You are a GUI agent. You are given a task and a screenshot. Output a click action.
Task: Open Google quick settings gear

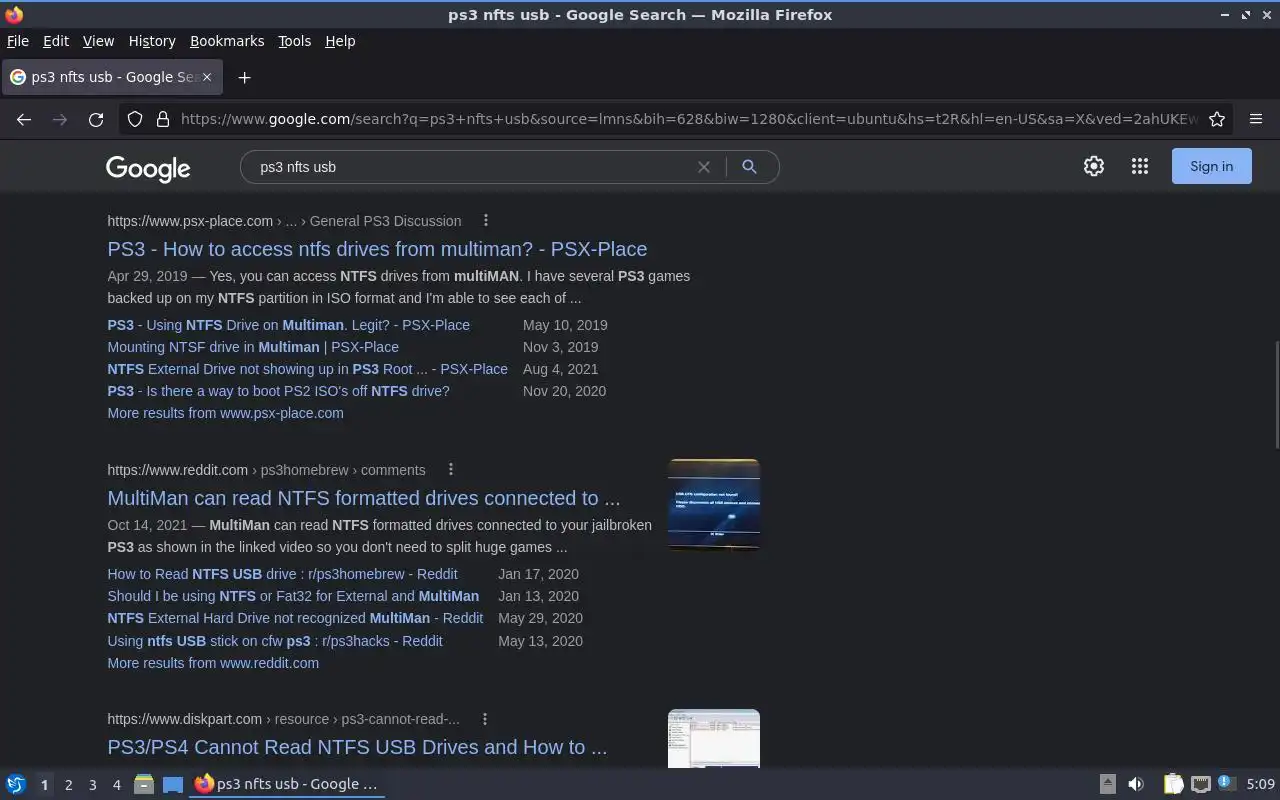1094,167
